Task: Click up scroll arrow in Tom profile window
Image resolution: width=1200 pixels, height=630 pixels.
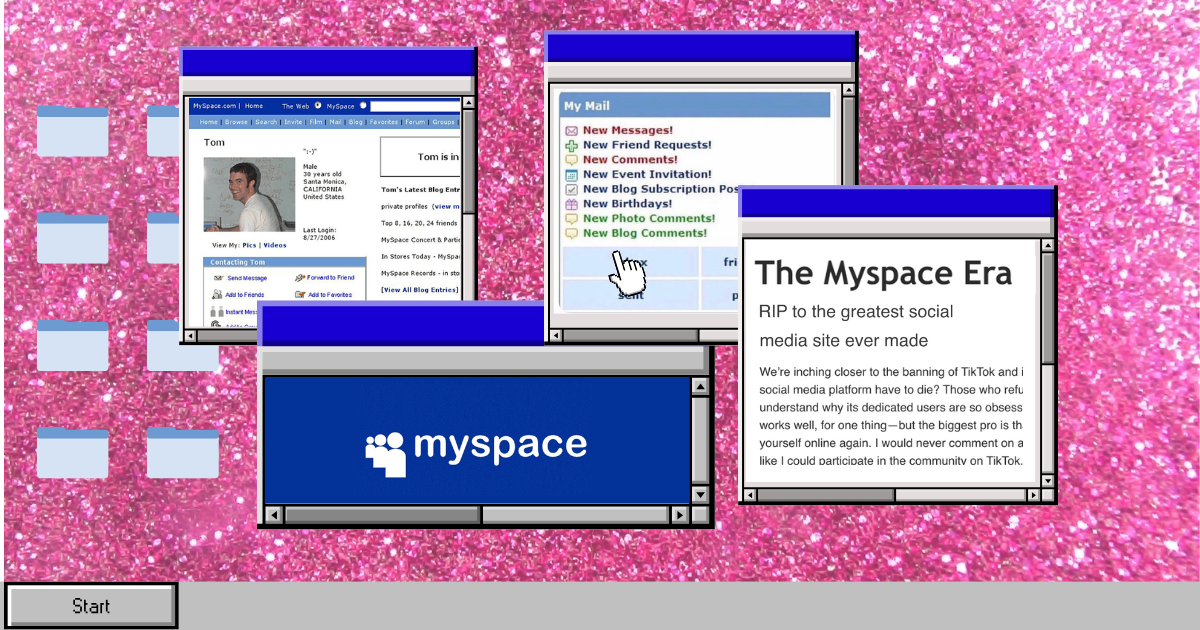Action: coord(468,102)
